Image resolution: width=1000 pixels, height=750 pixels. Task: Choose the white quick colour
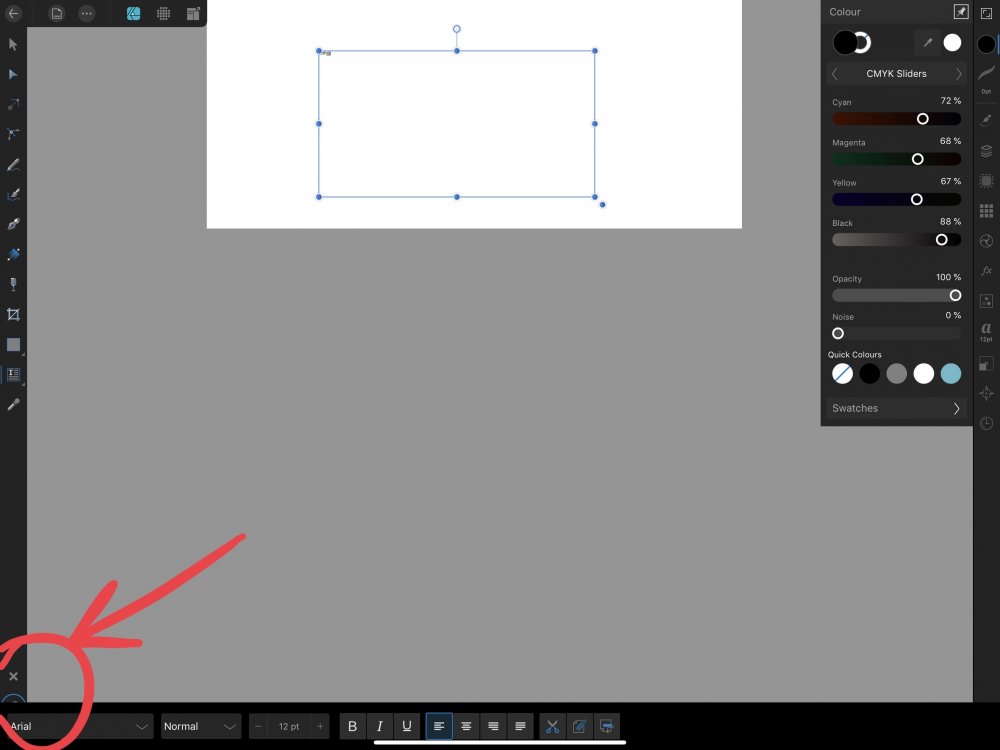[923, 374]
